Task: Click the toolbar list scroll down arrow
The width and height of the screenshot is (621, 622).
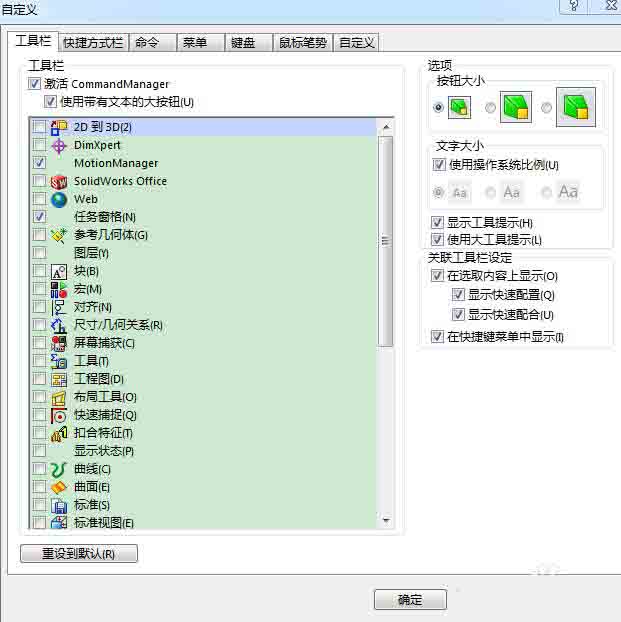Action: [x=386, y=520]
